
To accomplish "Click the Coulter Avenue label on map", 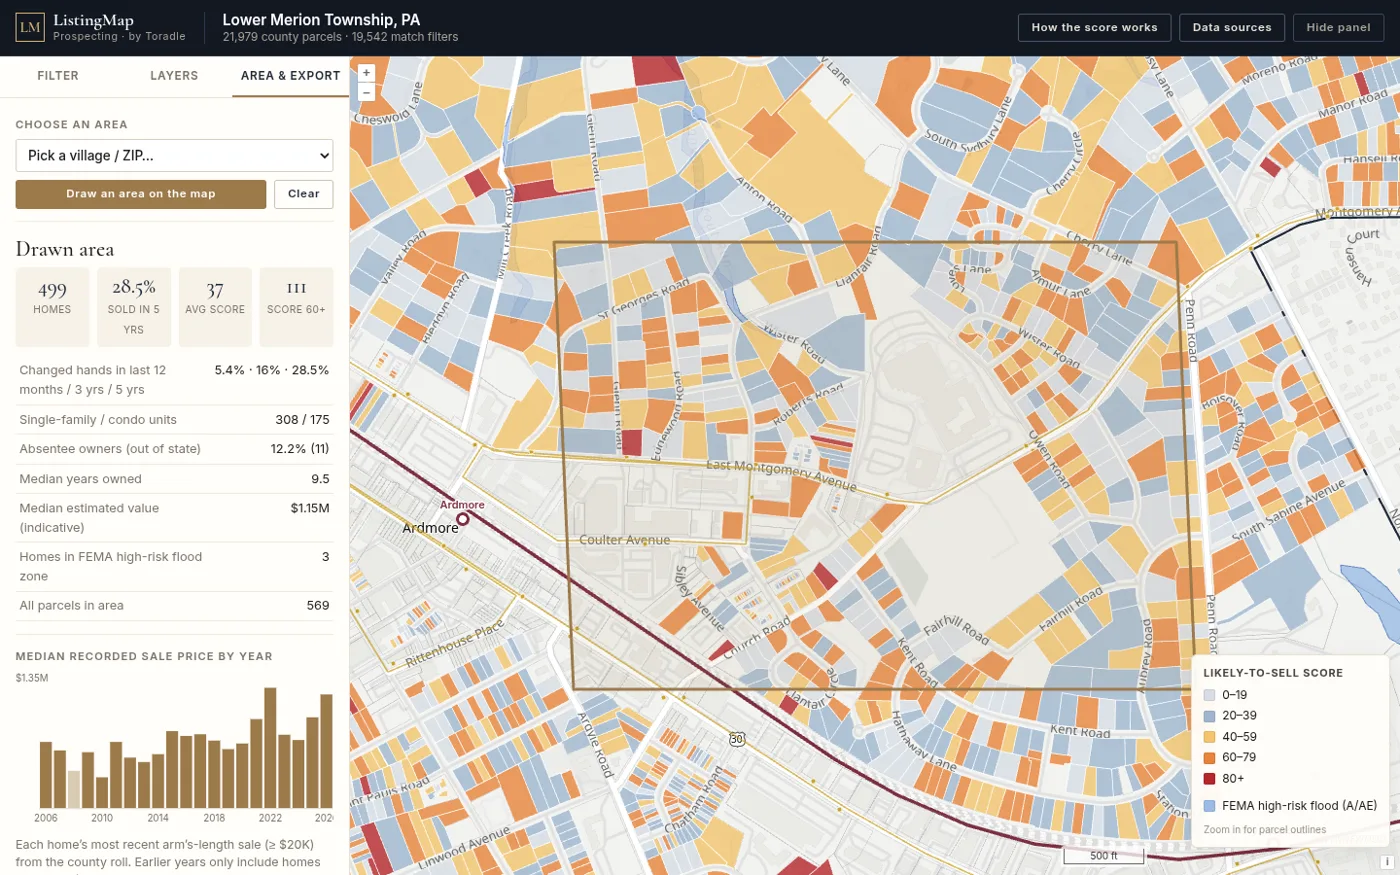I will click(x=625, y=540).
